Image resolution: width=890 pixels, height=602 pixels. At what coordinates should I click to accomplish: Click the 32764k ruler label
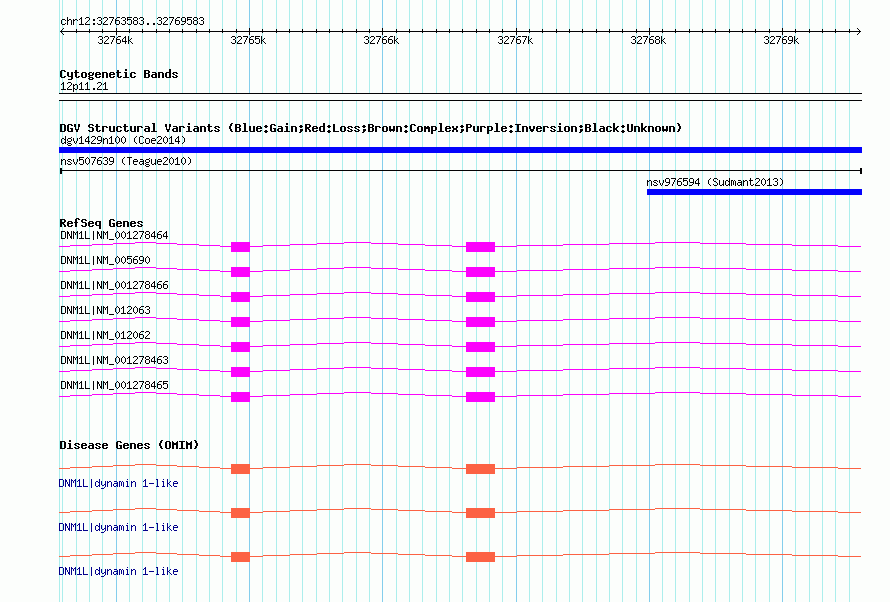point(115,40)
